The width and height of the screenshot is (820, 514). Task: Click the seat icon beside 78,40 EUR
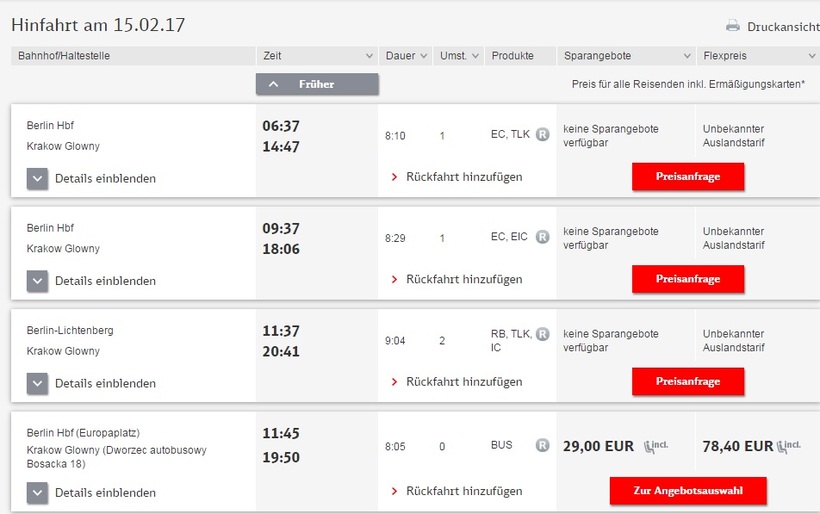(789, 446)
